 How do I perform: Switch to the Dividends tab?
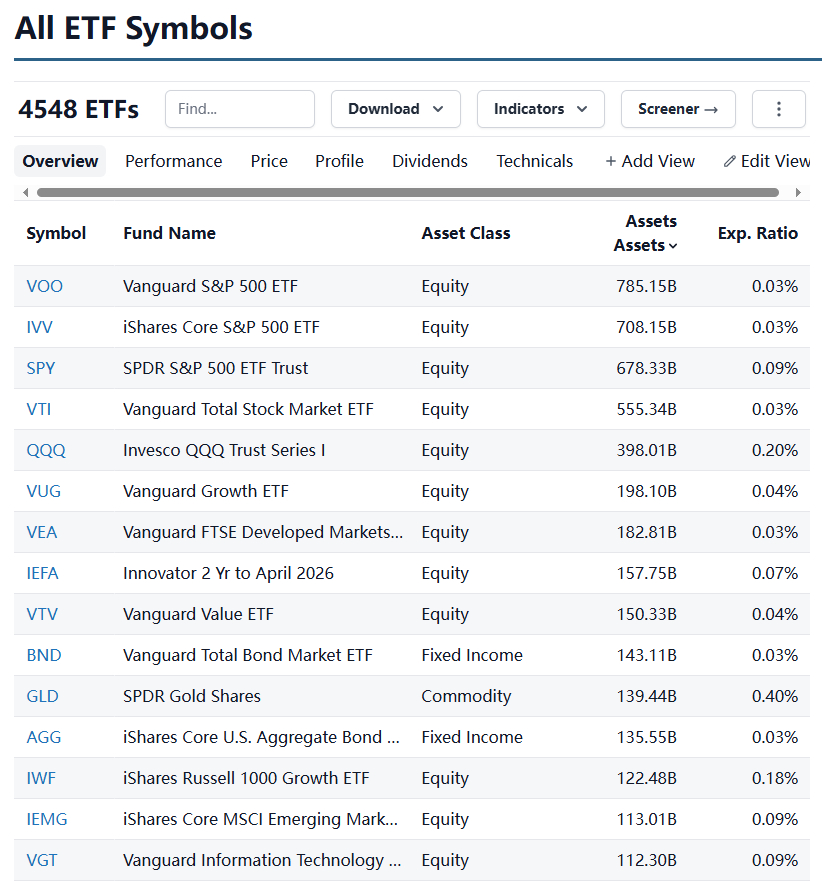pos(430,161)
